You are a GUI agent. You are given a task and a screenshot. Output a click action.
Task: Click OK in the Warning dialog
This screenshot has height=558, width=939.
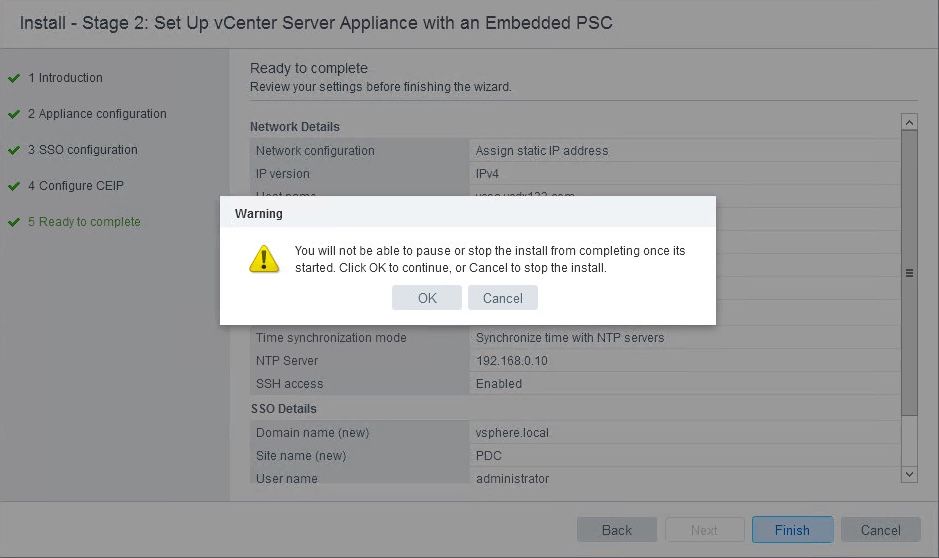pyautogui.click(x=427, y=298)
